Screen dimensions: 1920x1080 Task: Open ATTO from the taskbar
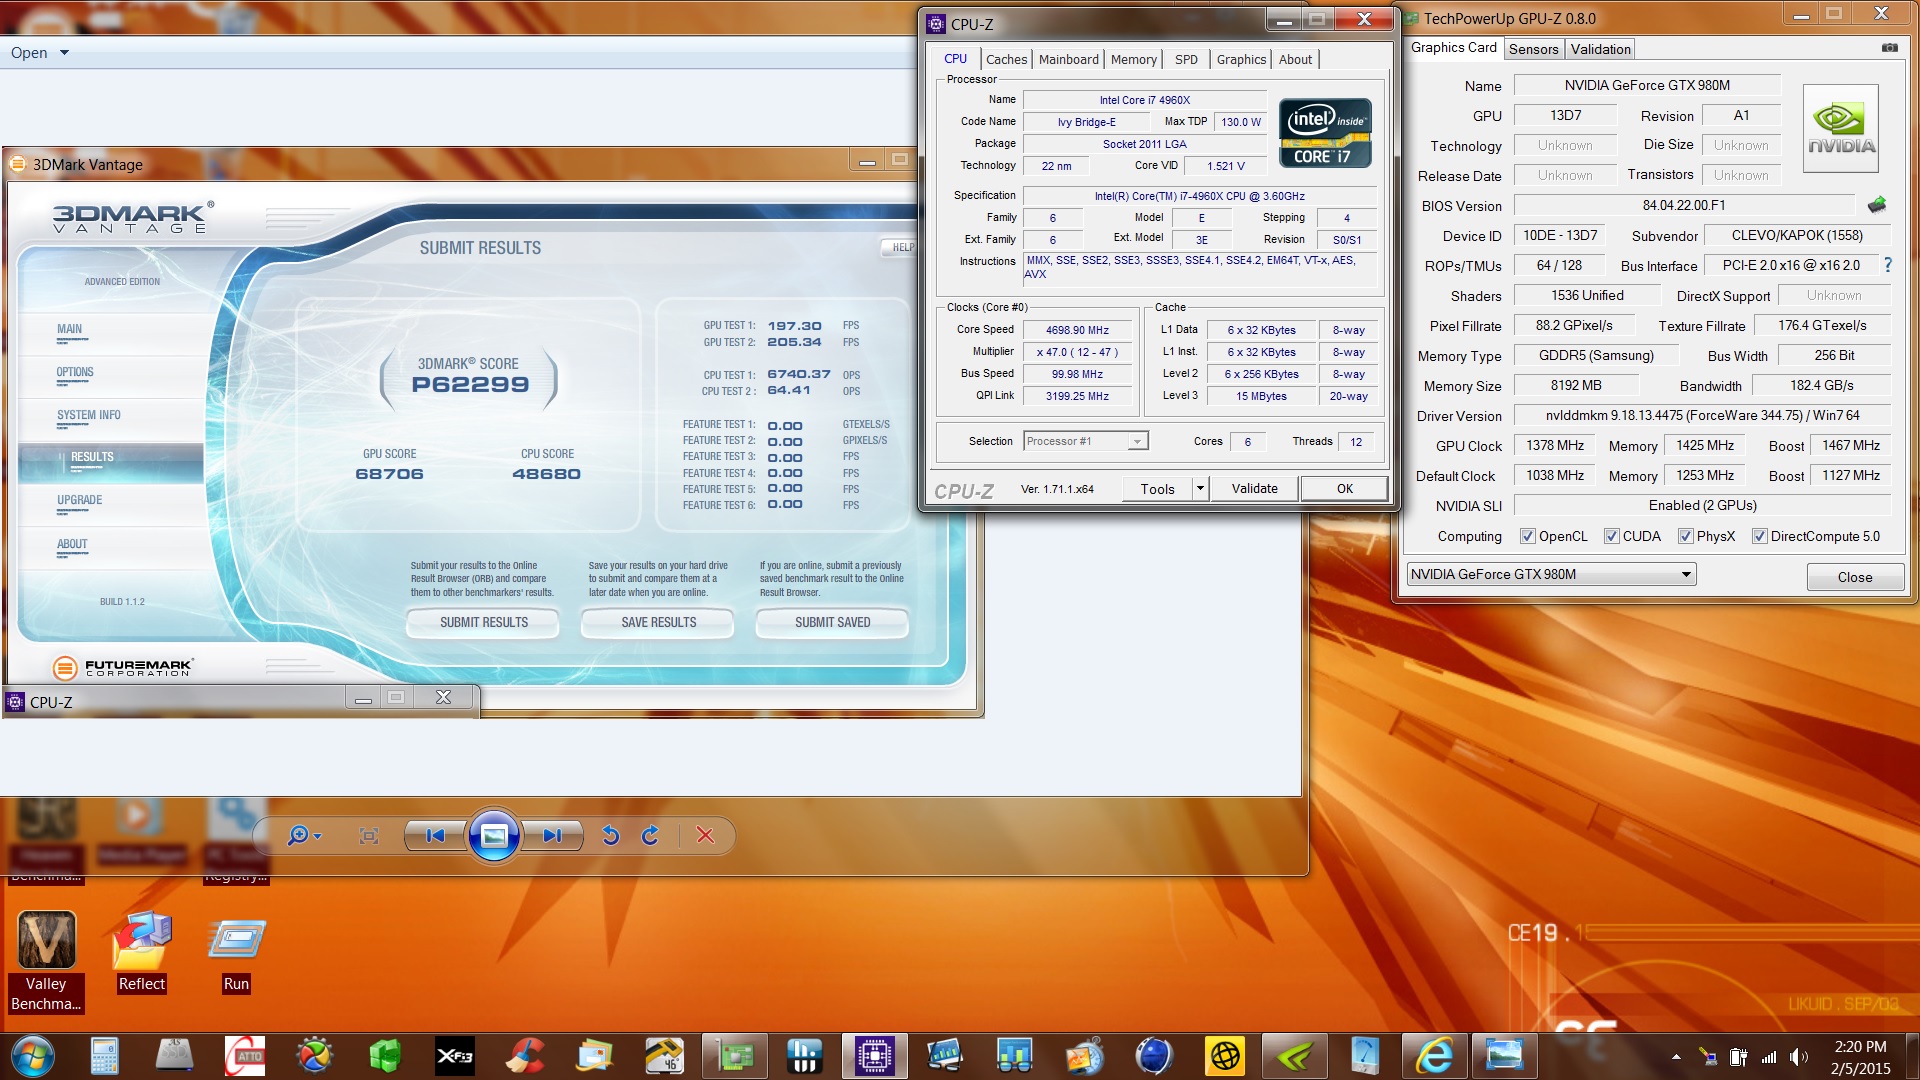245,1056
